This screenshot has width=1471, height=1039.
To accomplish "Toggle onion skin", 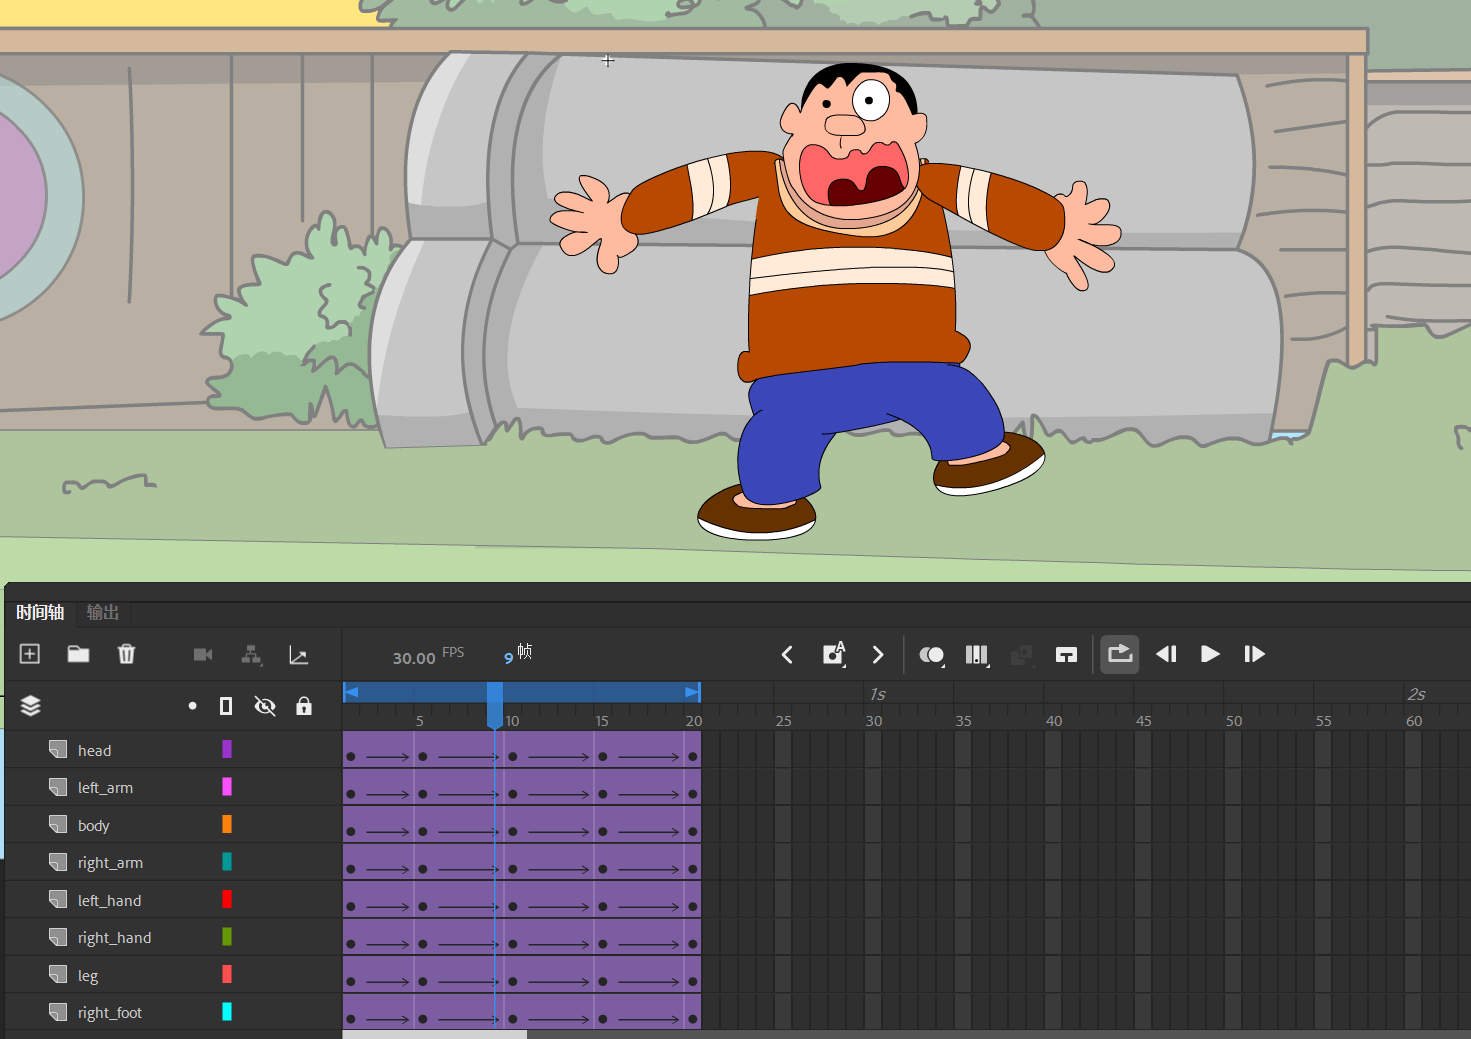I will tap(932, 655).
